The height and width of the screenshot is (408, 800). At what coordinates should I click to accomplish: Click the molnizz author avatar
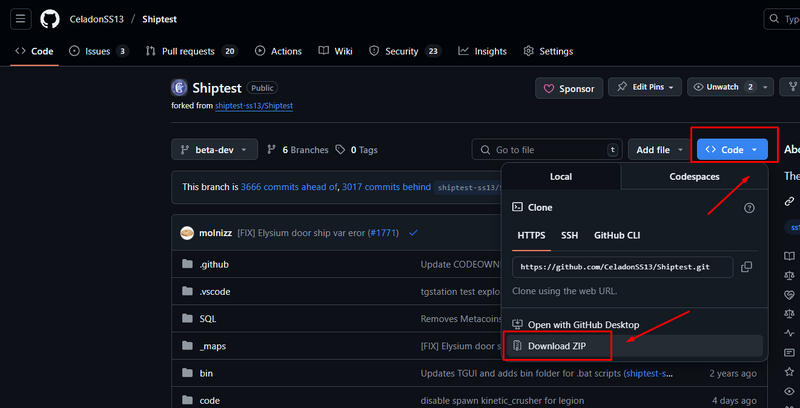coord(187,233)
